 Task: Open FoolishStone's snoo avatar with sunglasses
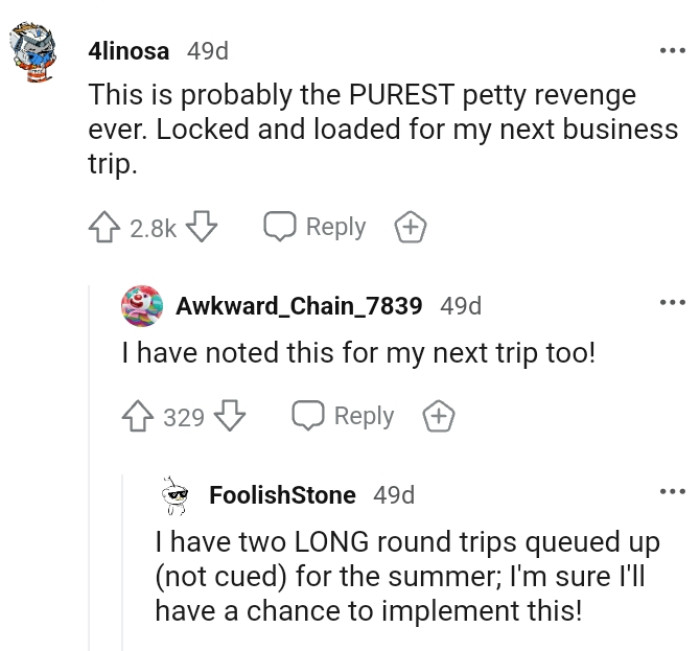[176, 493]
